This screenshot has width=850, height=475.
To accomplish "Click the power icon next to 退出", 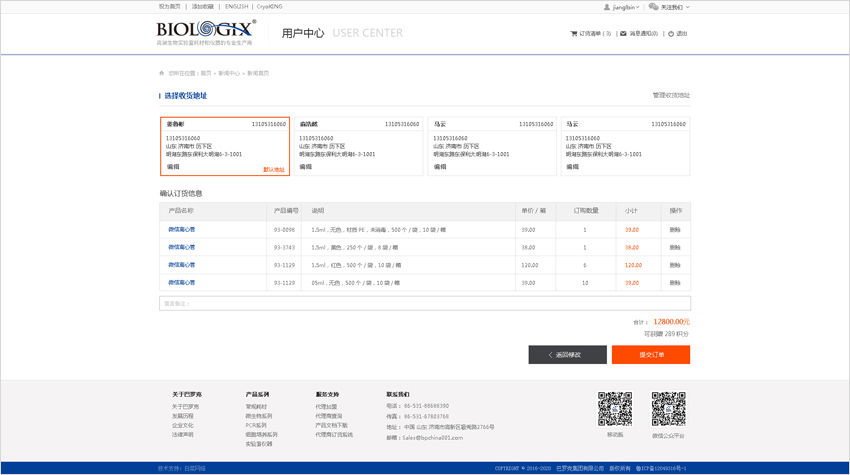I will click(671, 34).
